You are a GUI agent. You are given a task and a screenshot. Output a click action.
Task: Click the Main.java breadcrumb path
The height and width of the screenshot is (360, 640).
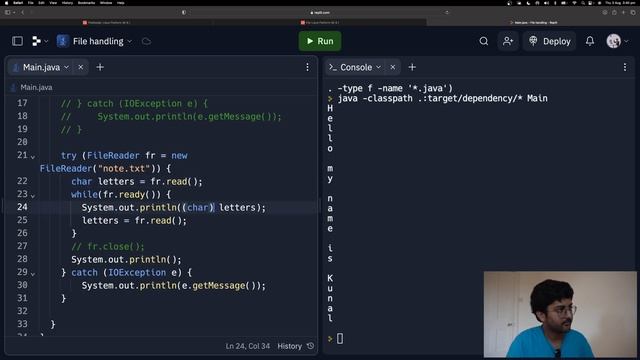36,87
